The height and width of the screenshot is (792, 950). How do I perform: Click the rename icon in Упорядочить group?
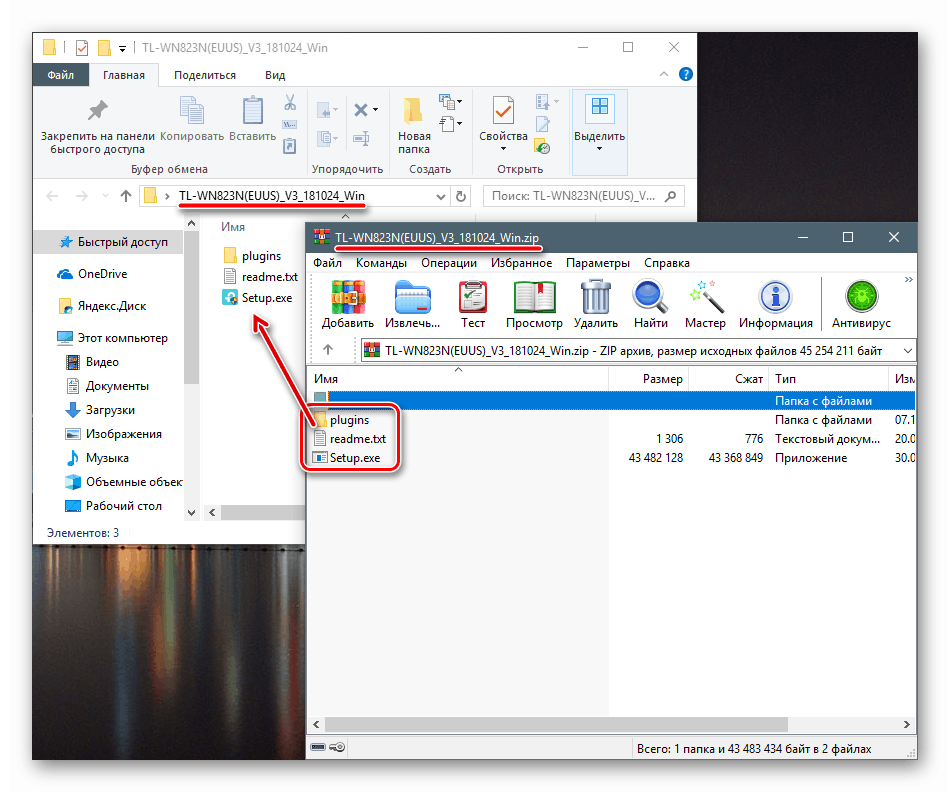coord(361,139)
